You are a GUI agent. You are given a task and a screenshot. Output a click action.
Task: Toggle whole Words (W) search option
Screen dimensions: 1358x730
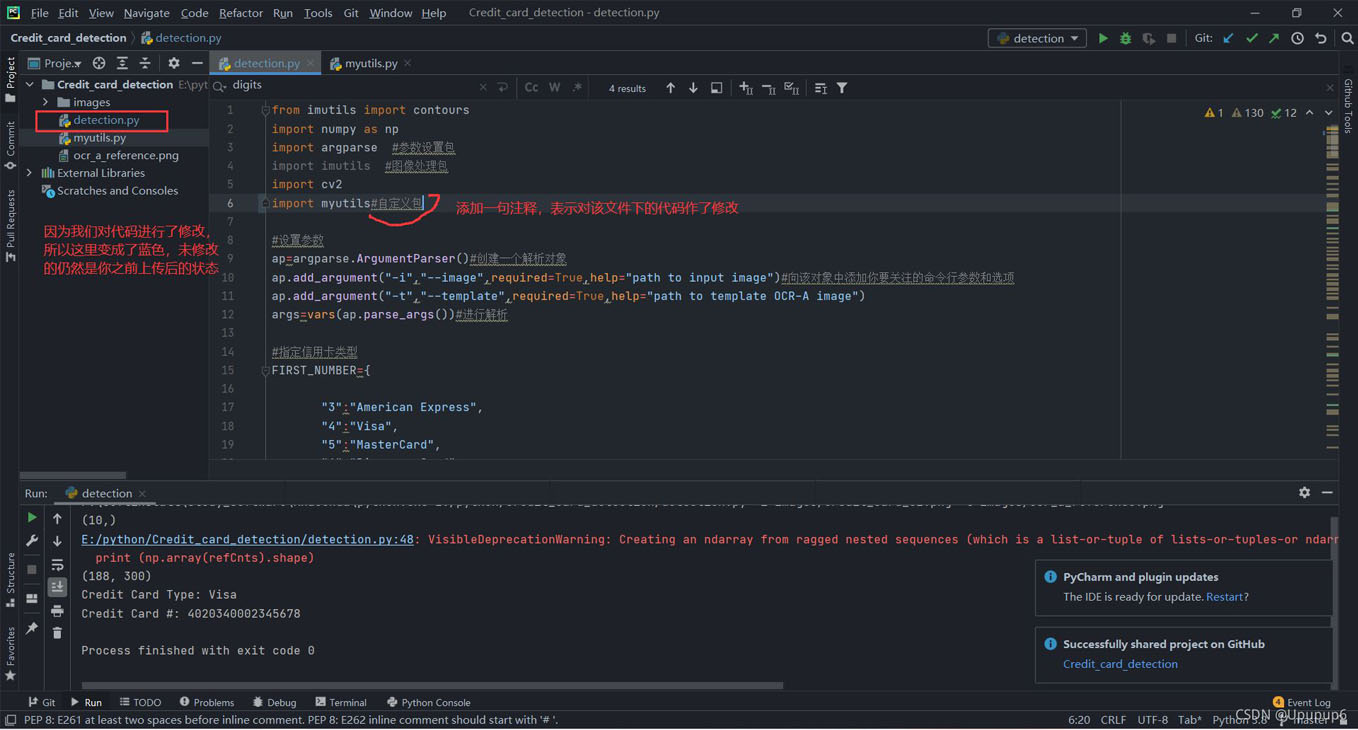554,88
